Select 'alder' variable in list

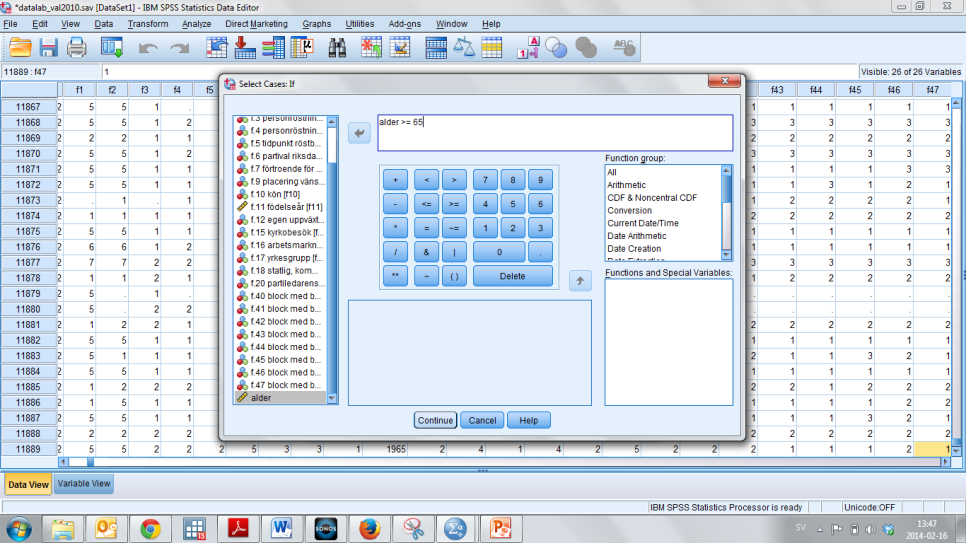tap(281, 398)
